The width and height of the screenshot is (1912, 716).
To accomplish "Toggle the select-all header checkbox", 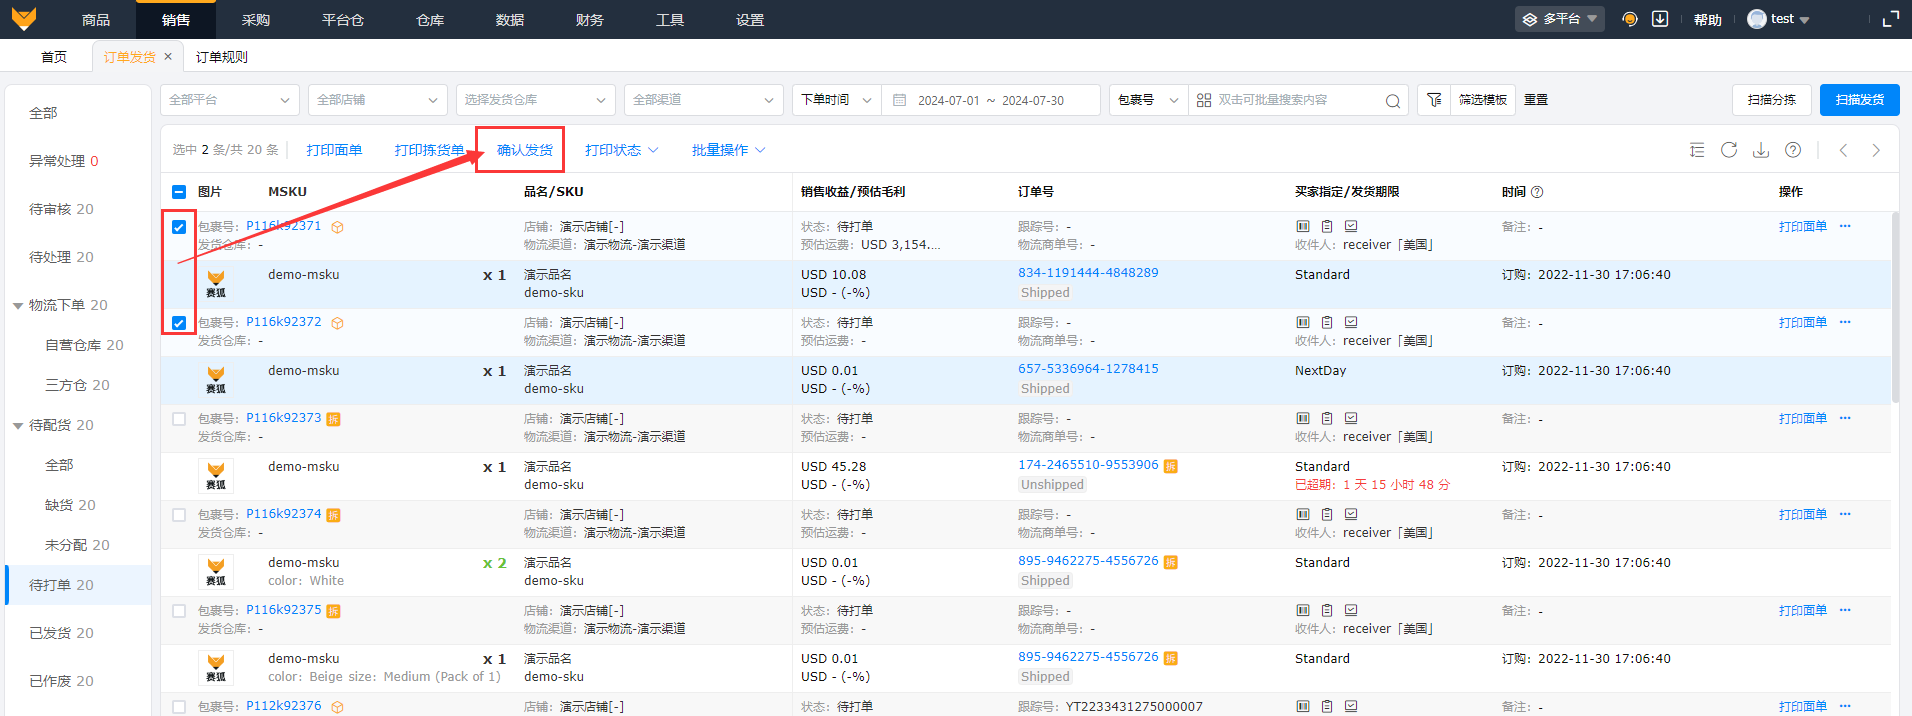I will tap(179, 192).
